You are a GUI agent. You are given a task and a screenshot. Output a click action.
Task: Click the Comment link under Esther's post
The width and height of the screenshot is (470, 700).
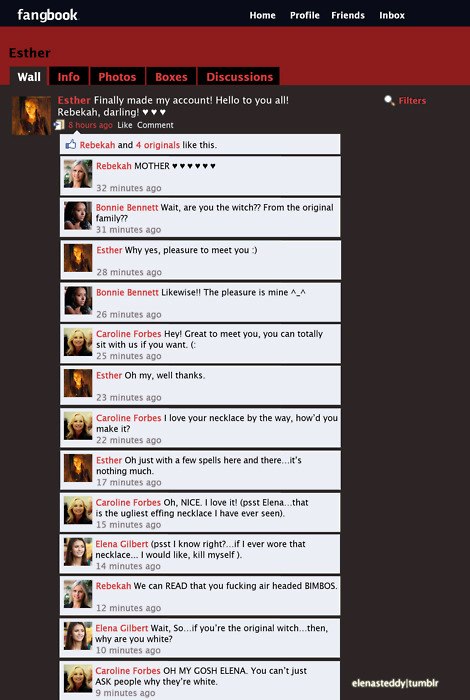pyautogui.click(x=155, y=125)
